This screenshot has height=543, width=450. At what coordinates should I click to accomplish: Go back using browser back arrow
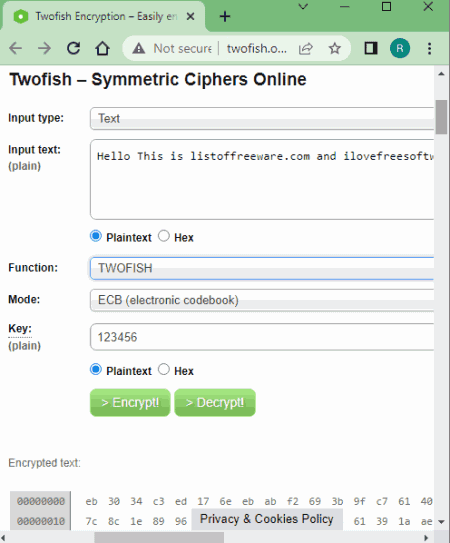point(16,48)
